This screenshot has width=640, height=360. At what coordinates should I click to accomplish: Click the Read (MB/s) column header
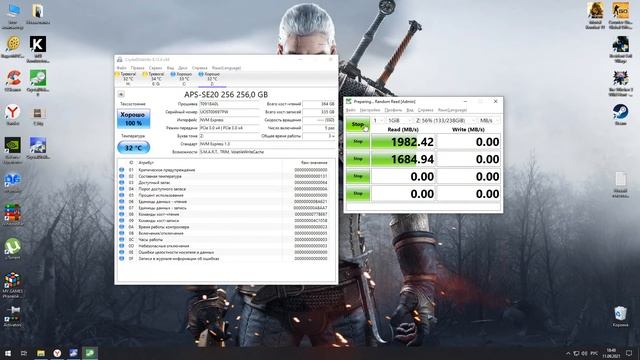402,129
